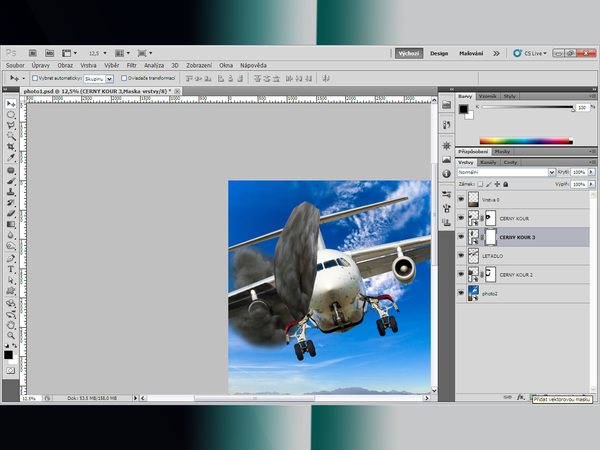Open the Filtr menu
This screenshot has height=450, width=600.
tap(131, 64)
